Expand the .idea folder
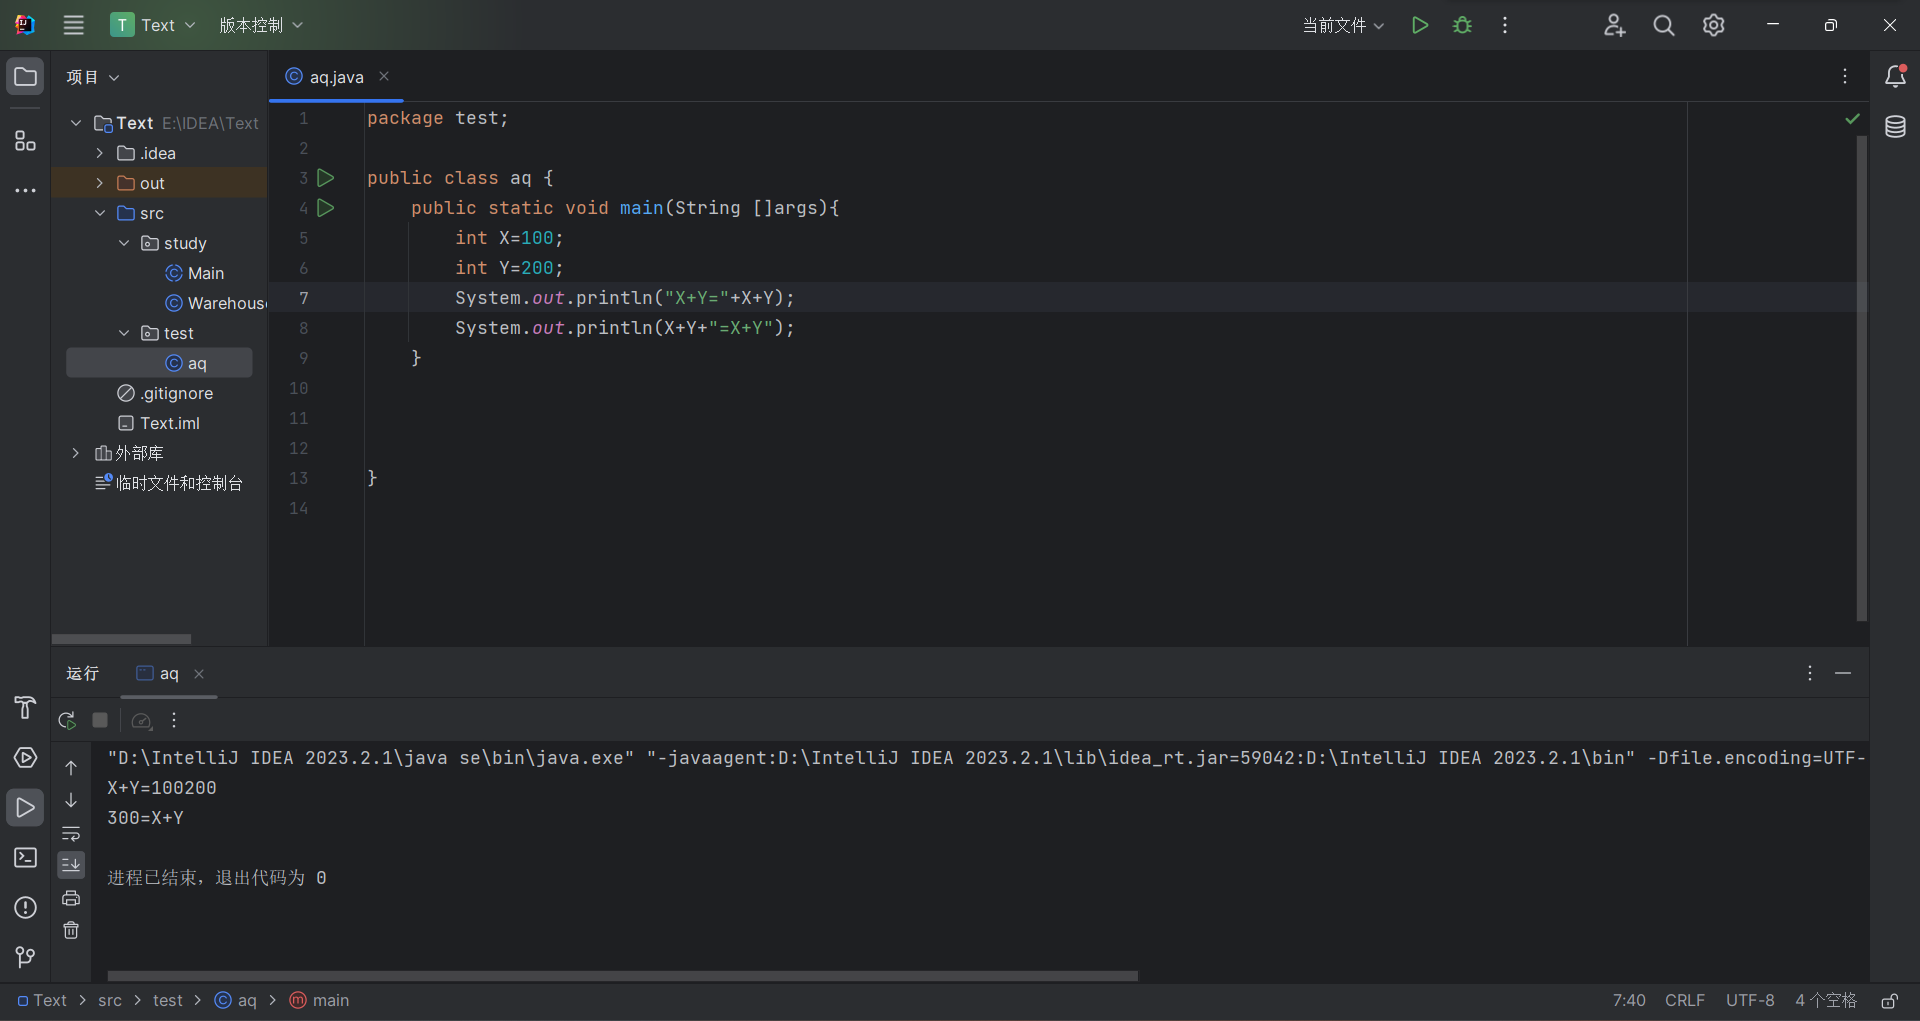Screen dimensions: 1920x1021 [x=100, y=153]
